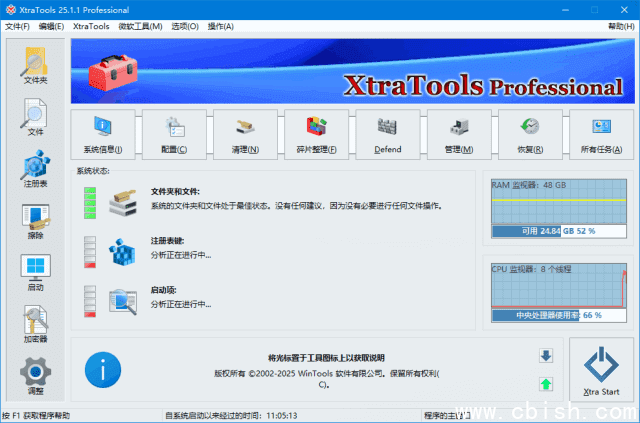Click the 系统信息 toolbar button

(102, 134)
